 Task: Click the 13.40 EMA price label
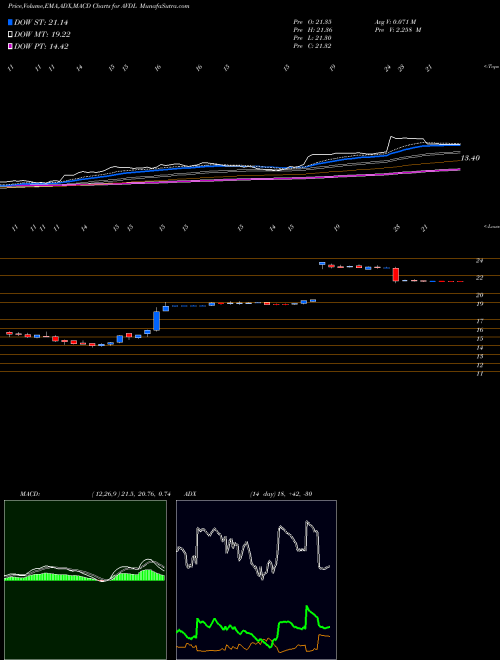470,158
